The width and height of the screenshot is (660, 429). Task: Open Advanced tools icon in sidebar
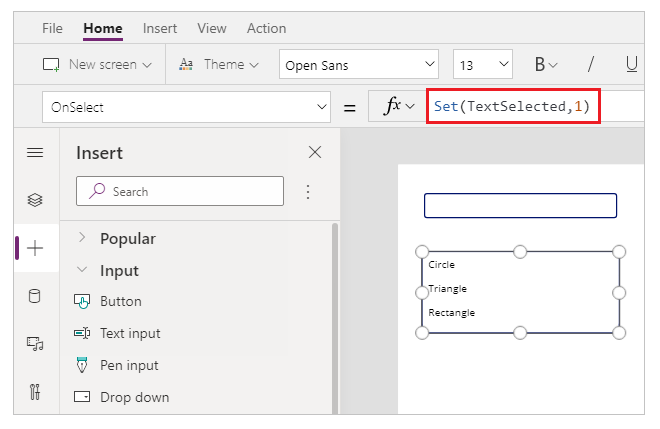point(35,391)
